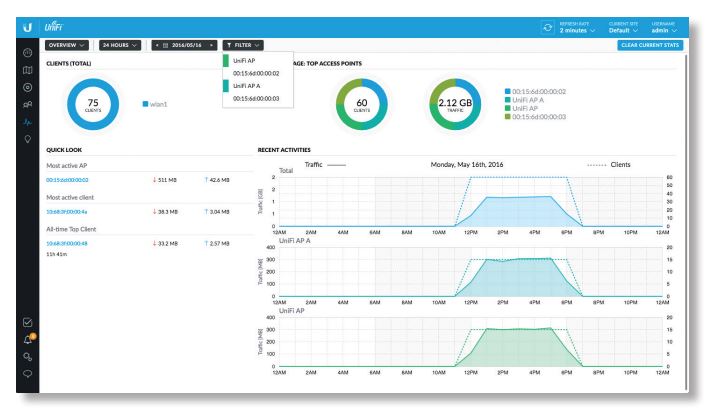The height and width of the screenshot is (420, 715).
Task: Open the Settings gears sidebar icon
Action: pos(27,357)
